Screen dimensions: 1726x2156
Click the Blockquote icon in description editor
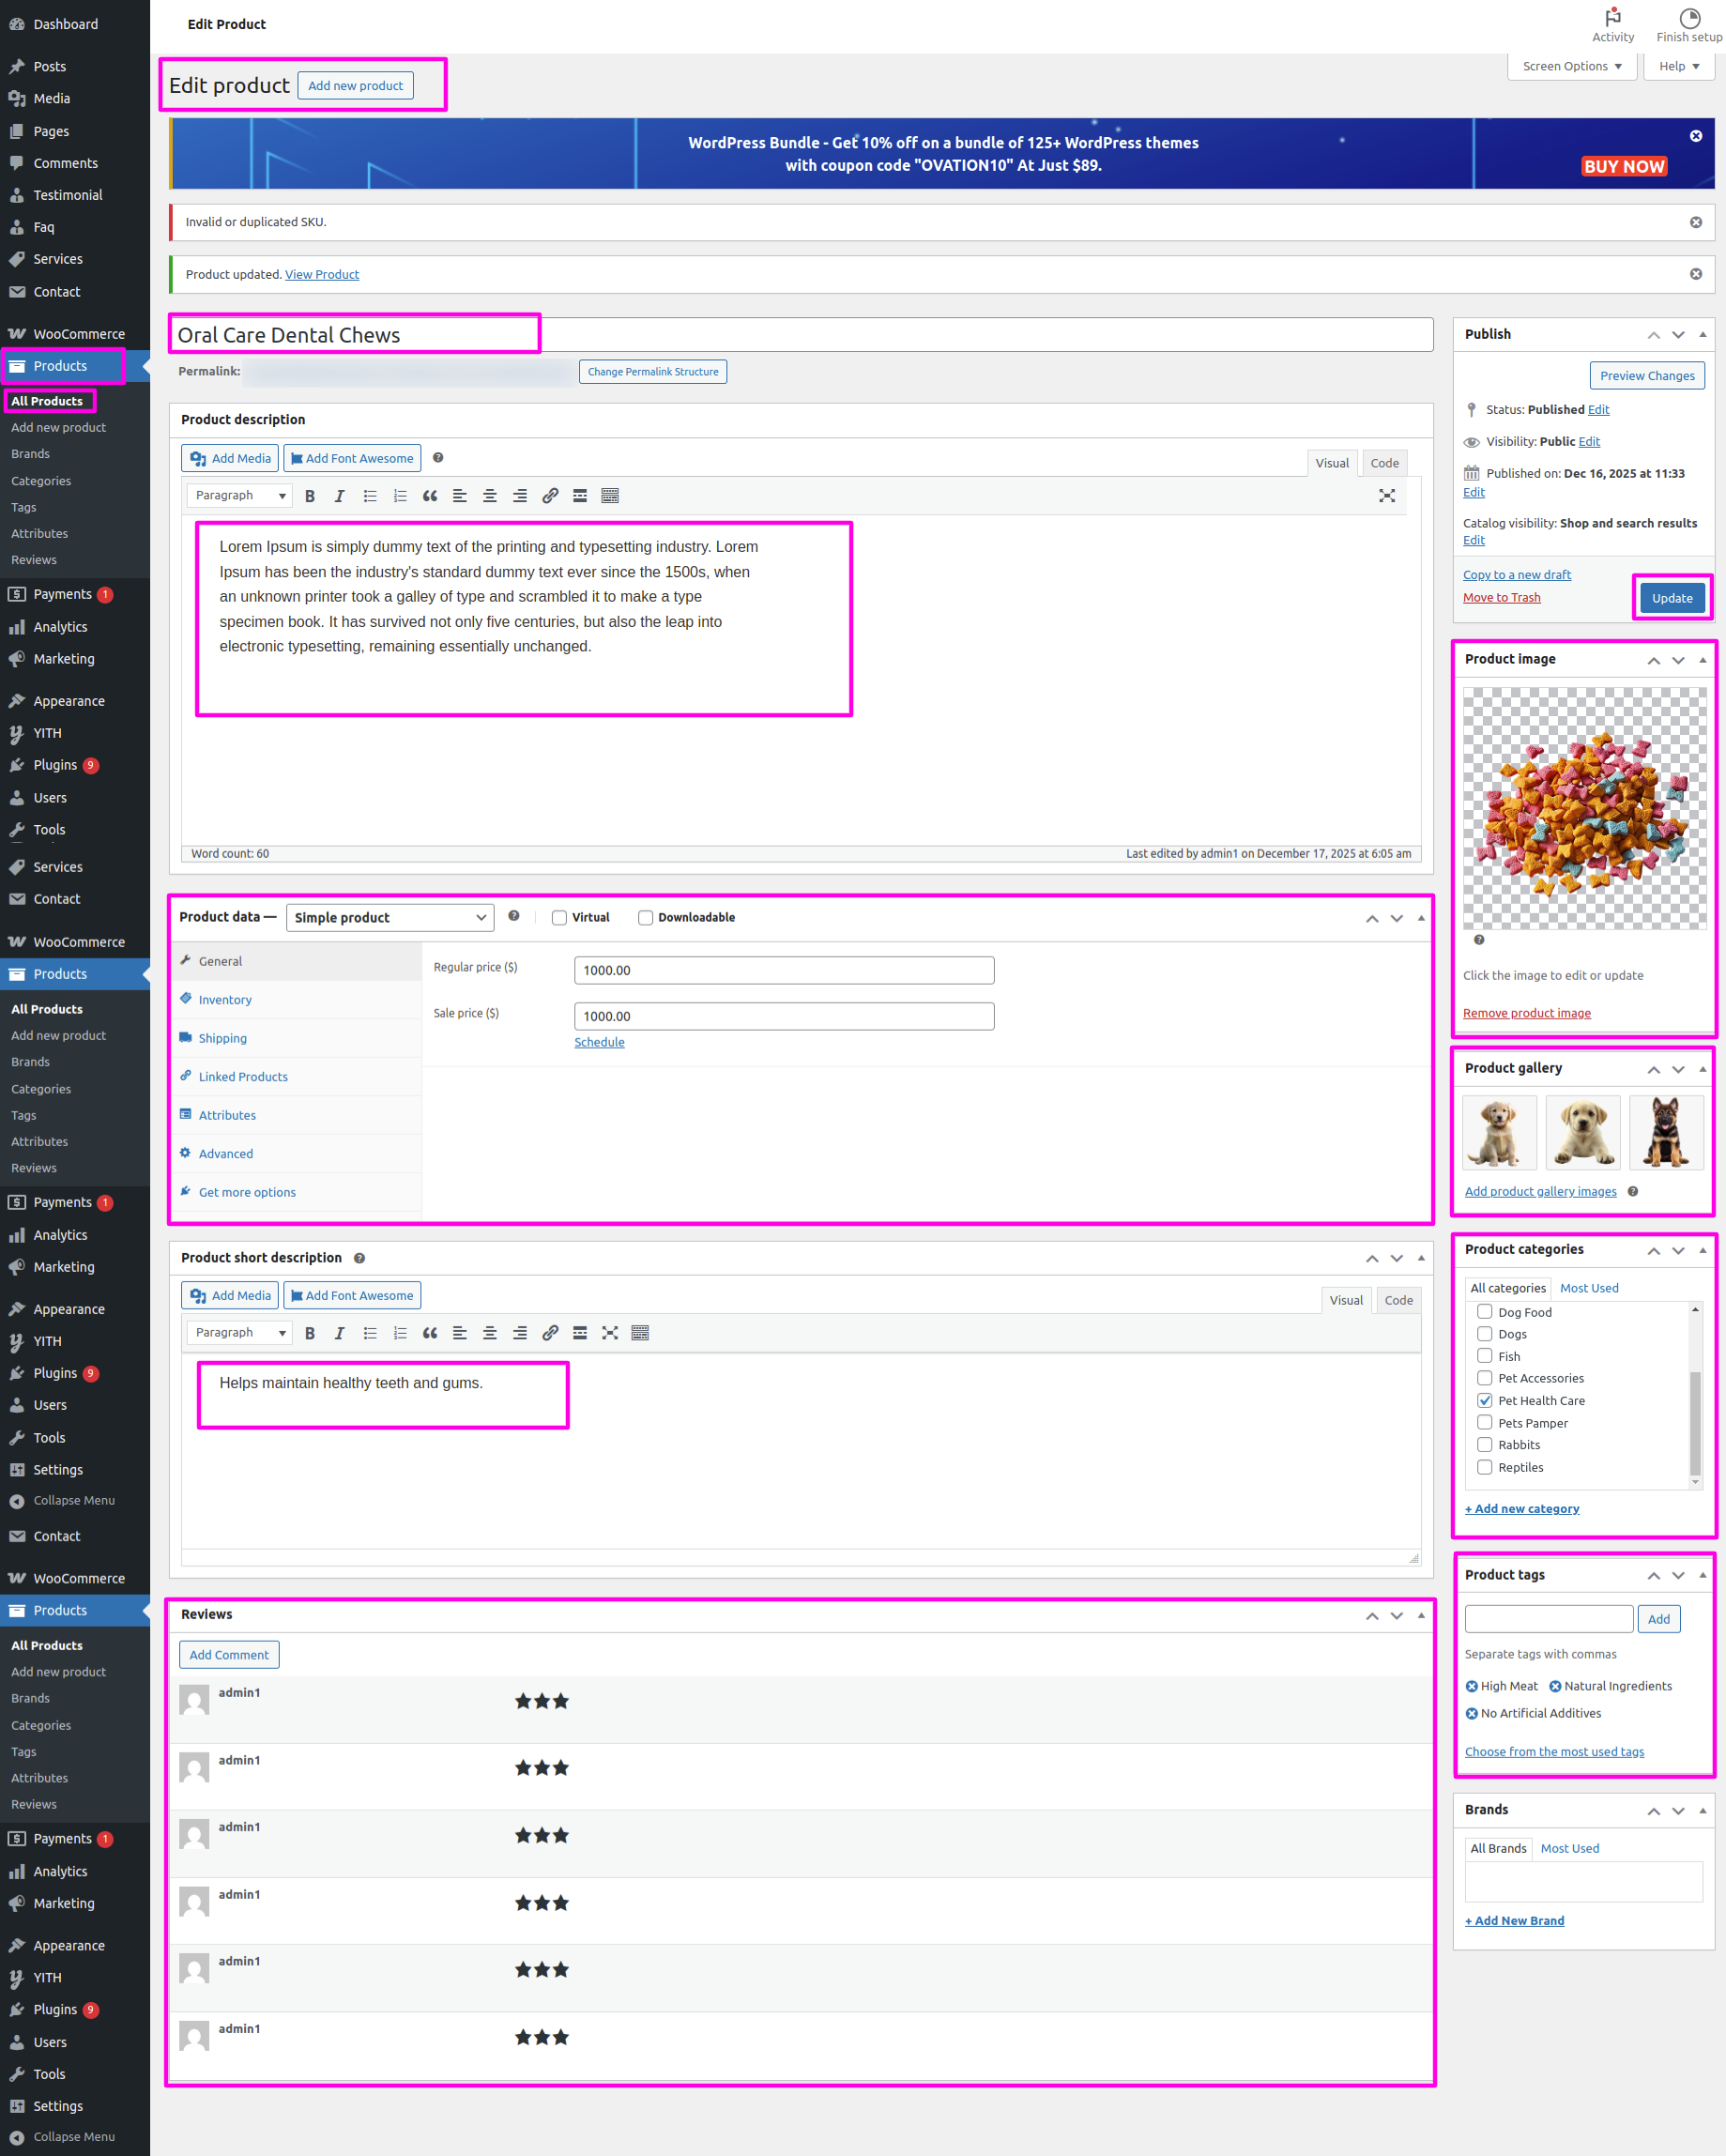point(430,496)
